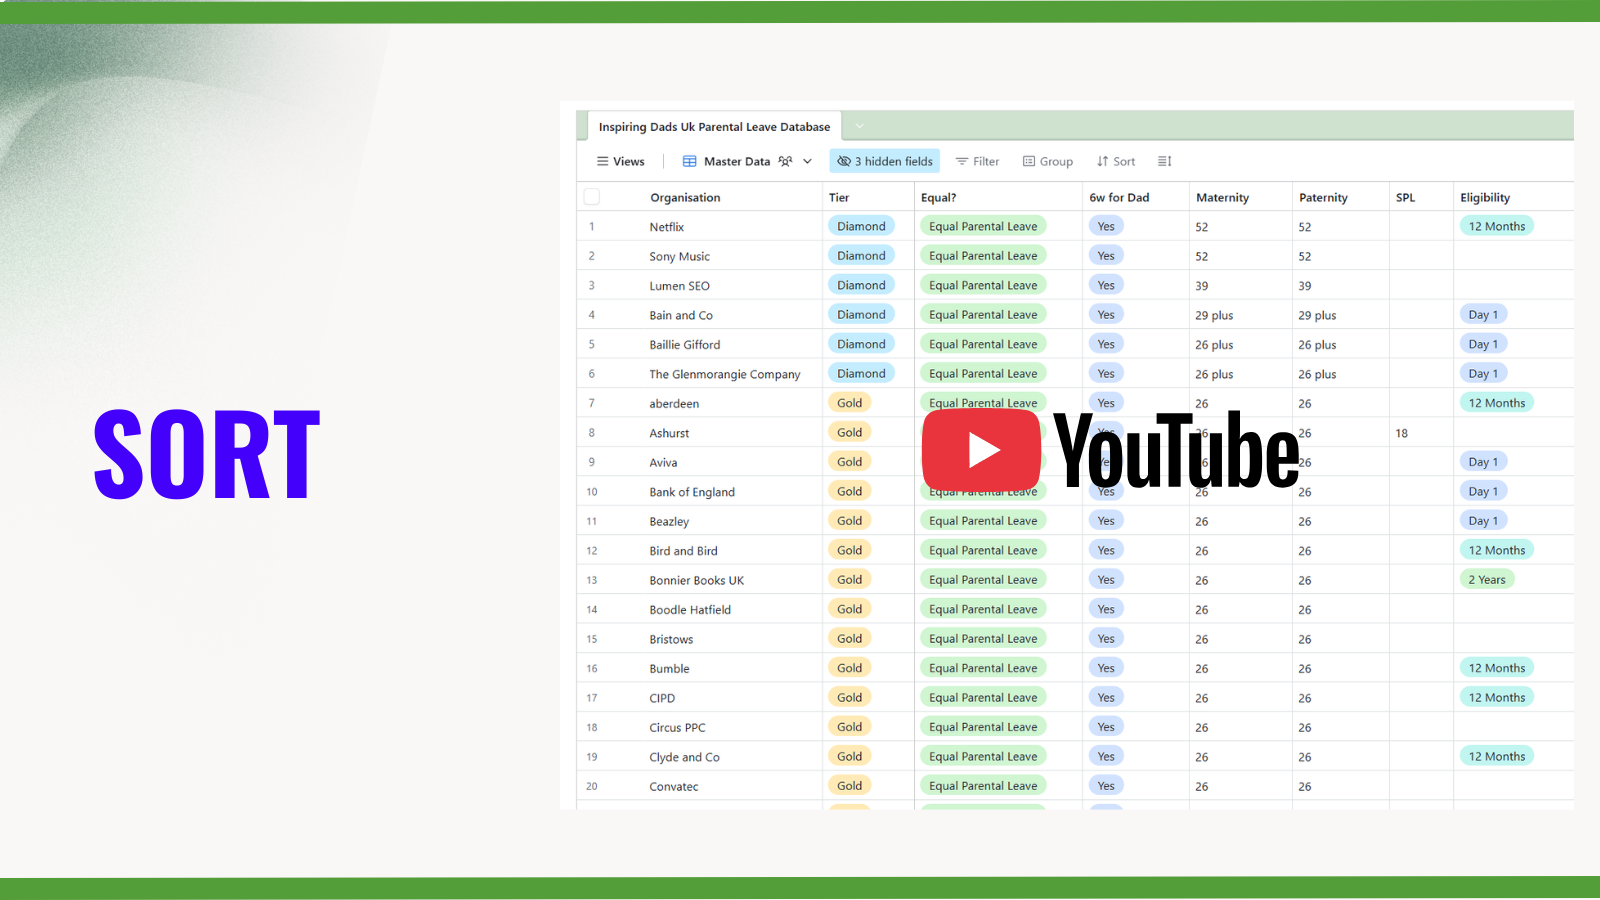Click the Yes tag in Lumen SEO row
1600x900 pixels.
(1106, 285)
